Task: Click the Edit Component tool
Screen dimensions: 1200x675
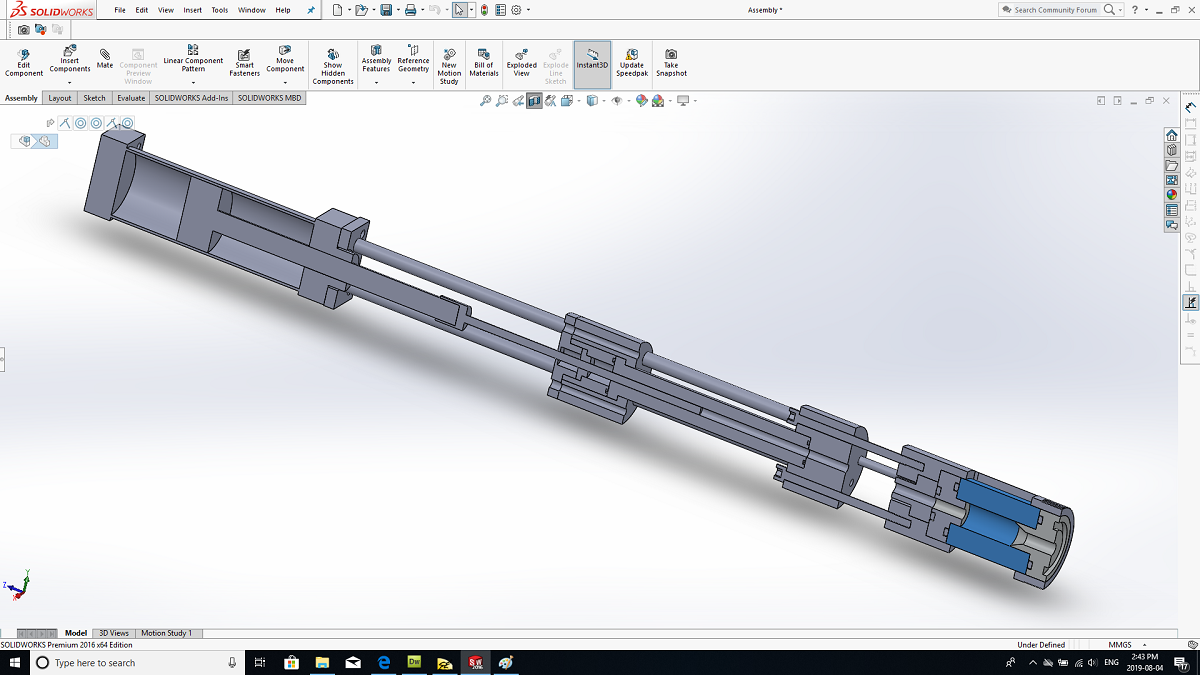Action: pyautogui.click(x=24, y=62)
